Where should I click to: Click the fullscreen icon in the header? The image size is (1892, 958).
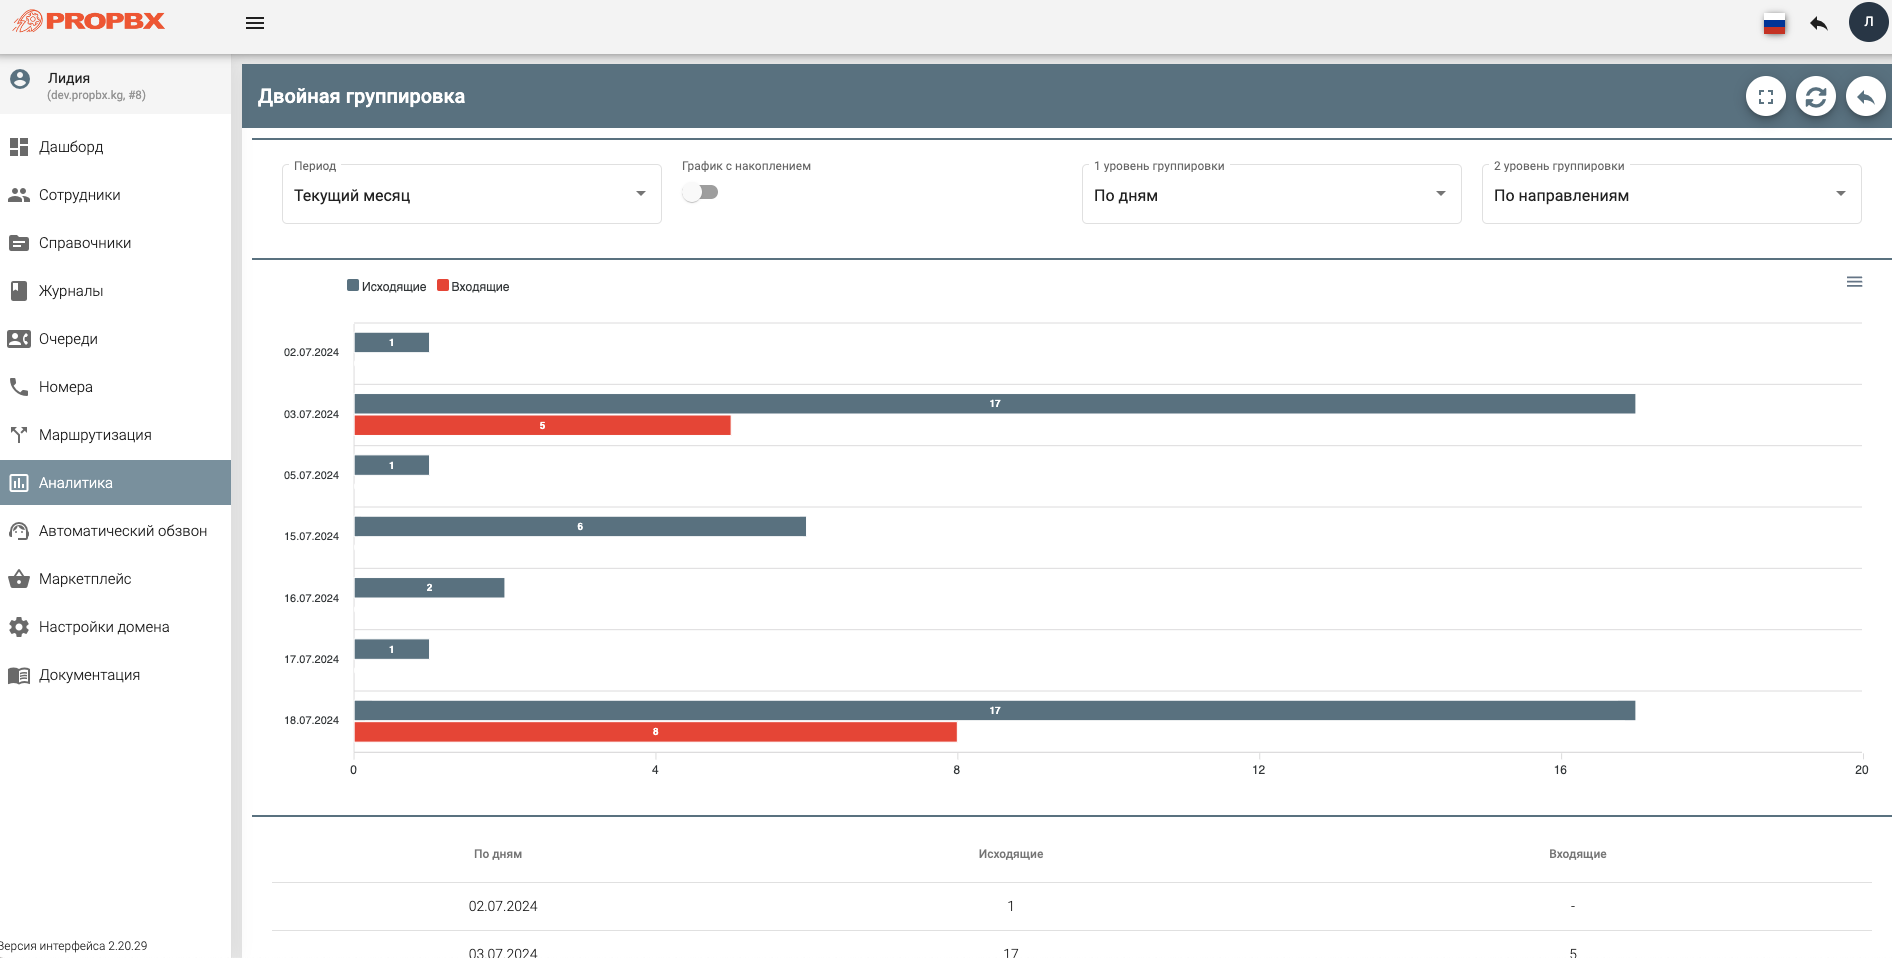[x=1765, y=97]
